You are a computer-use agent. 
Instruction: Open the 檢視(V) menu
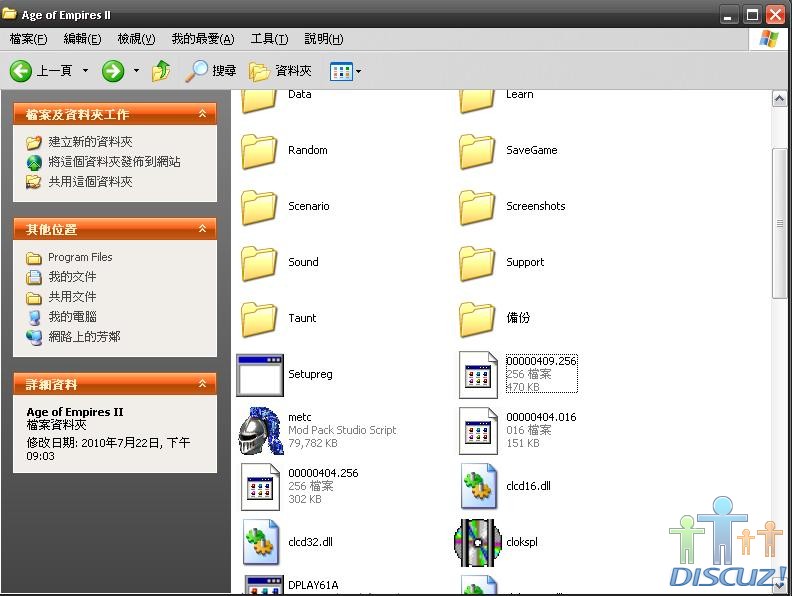(x=136, y=39)
